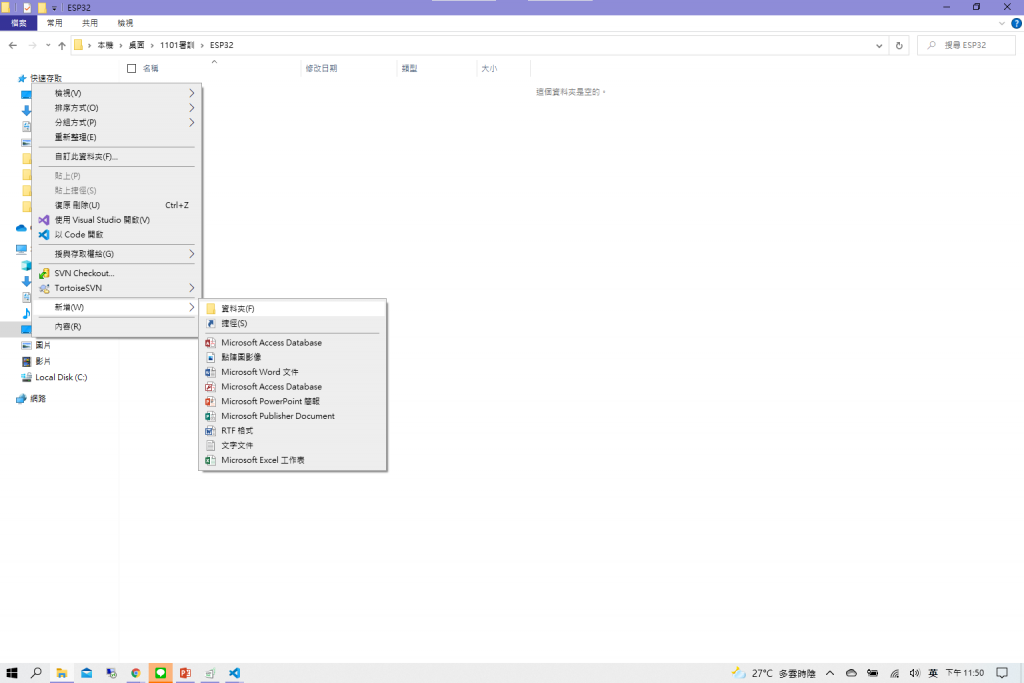Go to 本機 in breadcrumb

pos(105,45)
